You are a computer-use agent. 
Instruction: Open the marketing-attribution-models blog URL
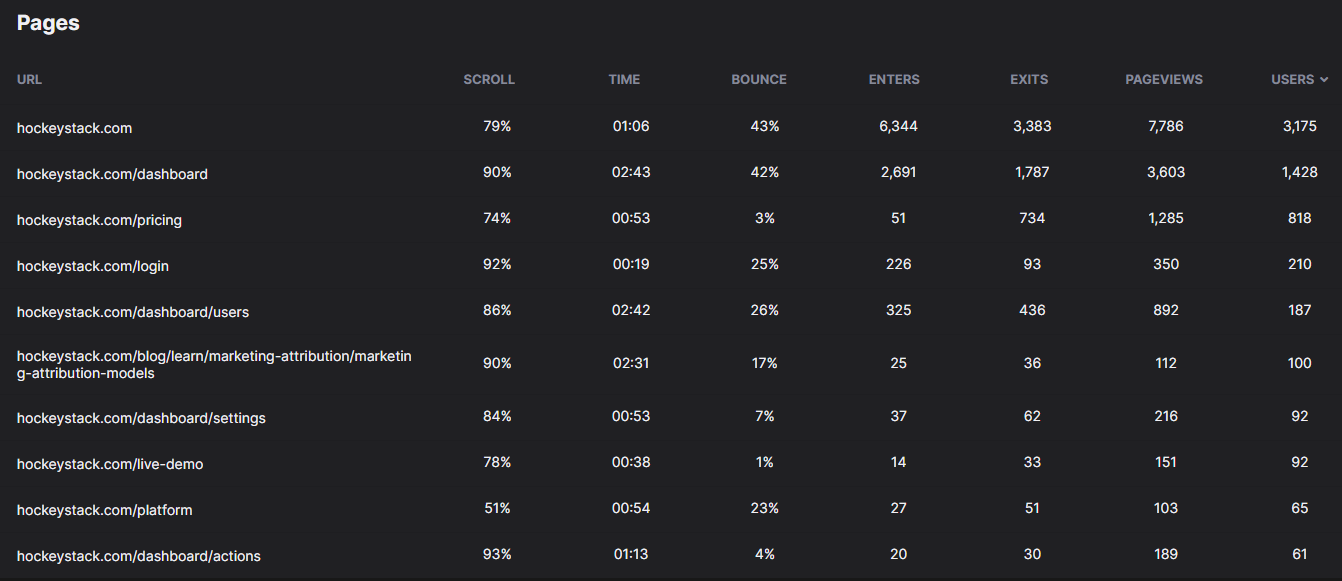(x=214, y=364)
